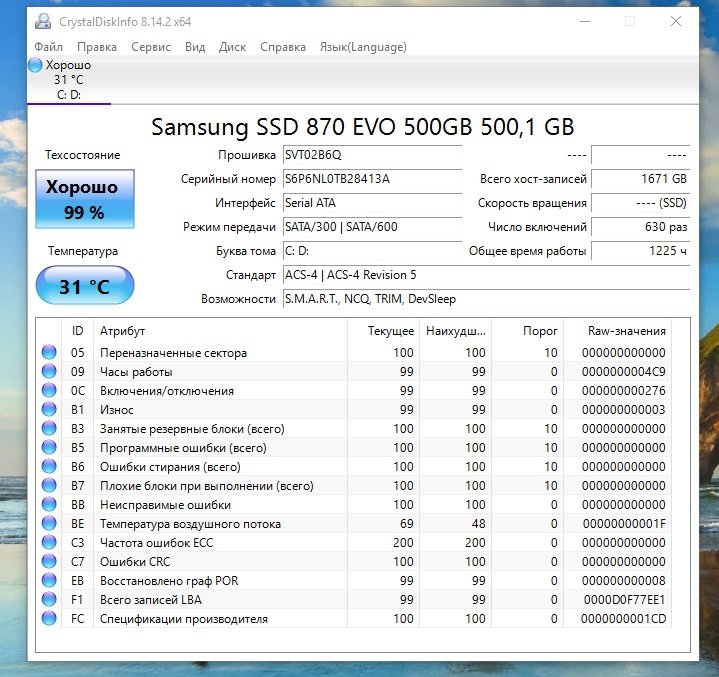Click the Атрибут column header
Image resolution: width=719 pixels, height=677 pixels.
point(122,331)
